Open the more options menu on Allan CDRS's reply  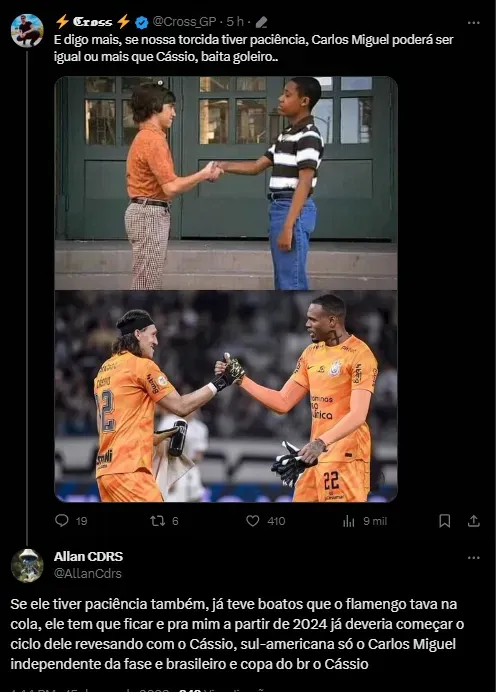point(473,558)
